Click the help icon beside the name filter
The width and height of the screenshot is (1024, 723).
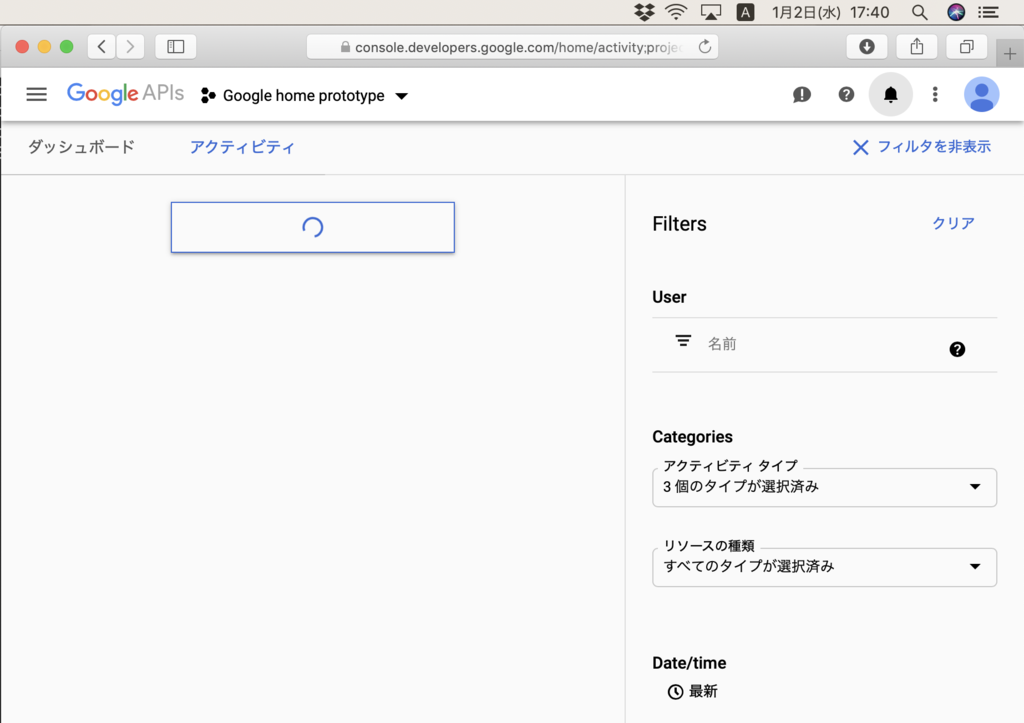tap(957, 349)
